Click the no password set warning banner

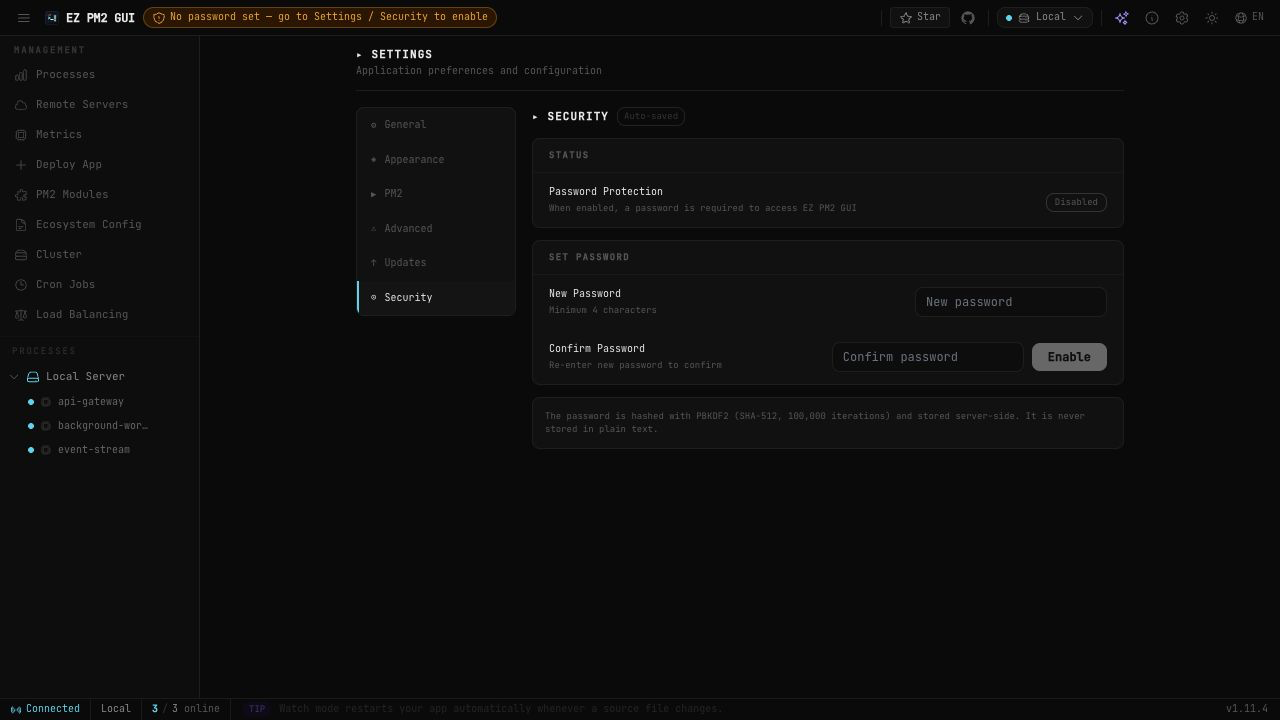click(320, 17)
